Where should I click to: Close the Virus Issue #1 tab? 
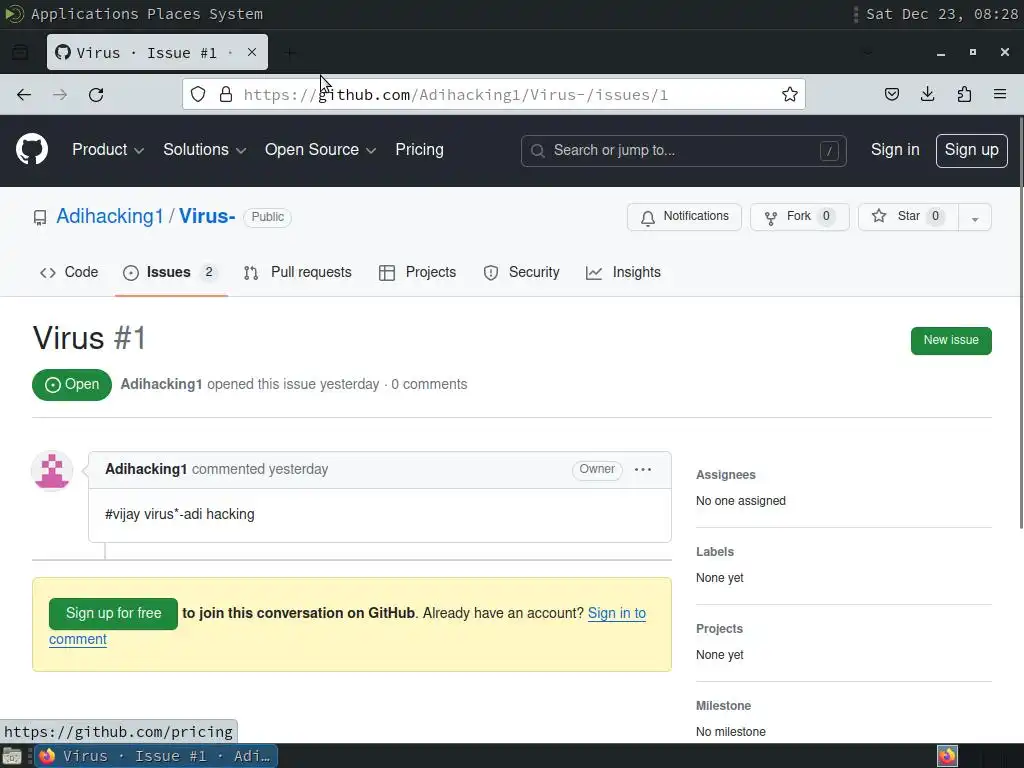pyautogui.click(x=252, y=52)
